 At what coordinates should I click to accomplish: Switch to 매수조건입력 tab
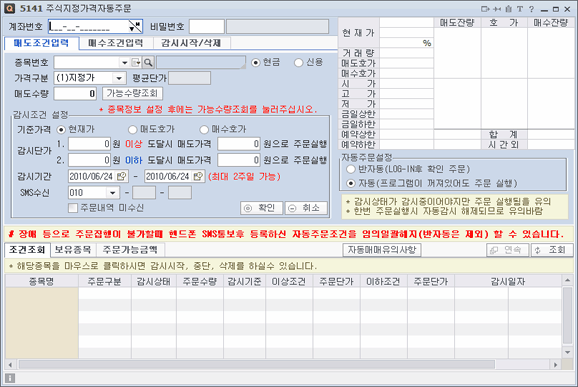pos(116,43)
